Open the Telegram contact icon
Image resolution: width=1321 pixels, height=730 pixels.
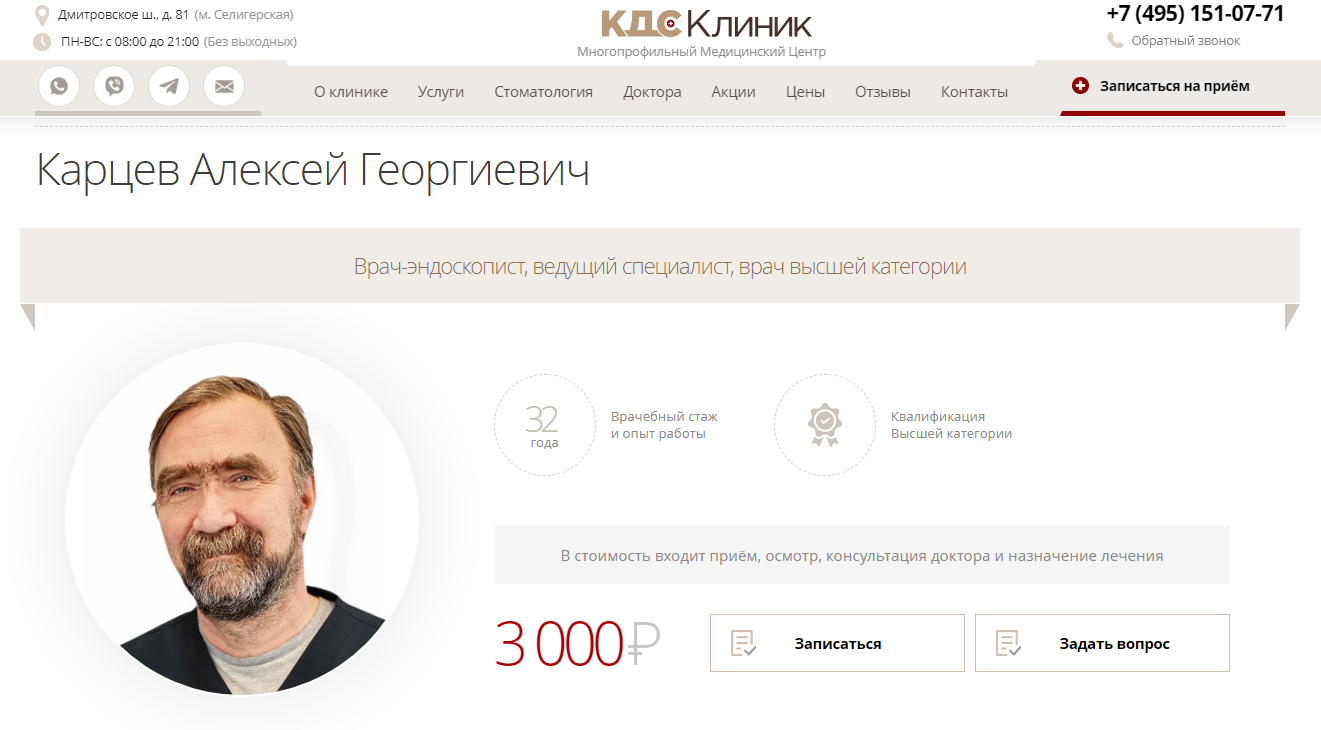tap(169, 86)
